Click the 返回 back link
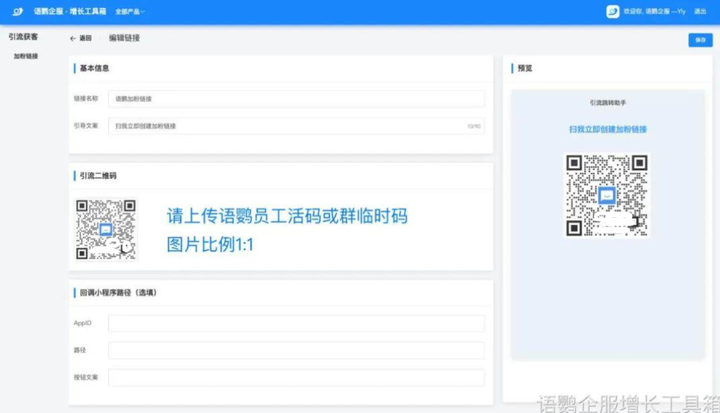This screenshot has width=720, height=413. click(86, 38)
